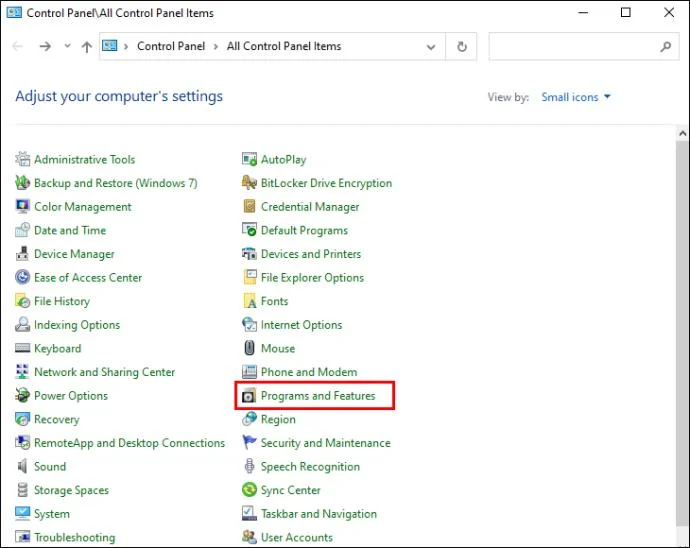Open the Taskbar and Navigation link
Viewport: 690px width, 548px height.
pos(319,514)
